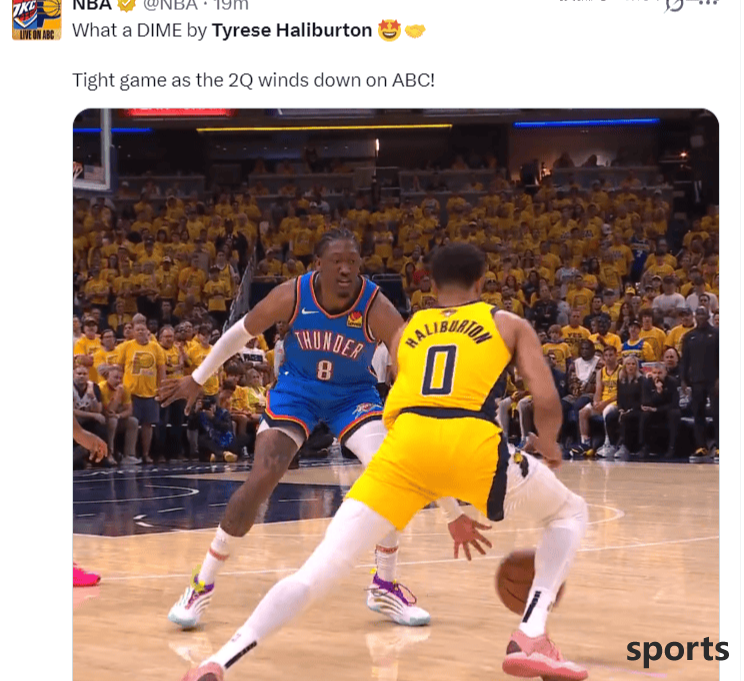Click the NBA display name

(92, 5)
